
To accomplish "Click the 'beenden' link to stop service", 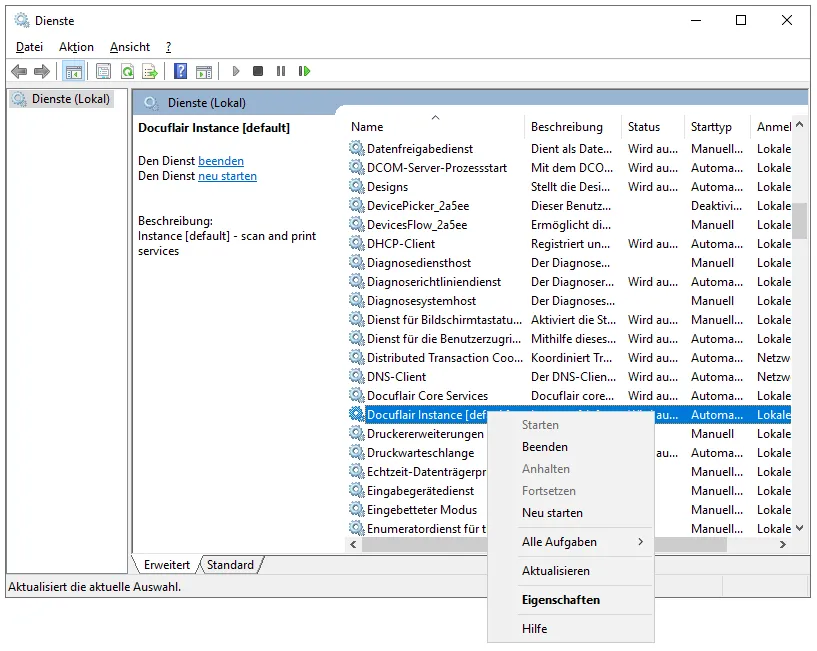I will click(x=221, y=161).
